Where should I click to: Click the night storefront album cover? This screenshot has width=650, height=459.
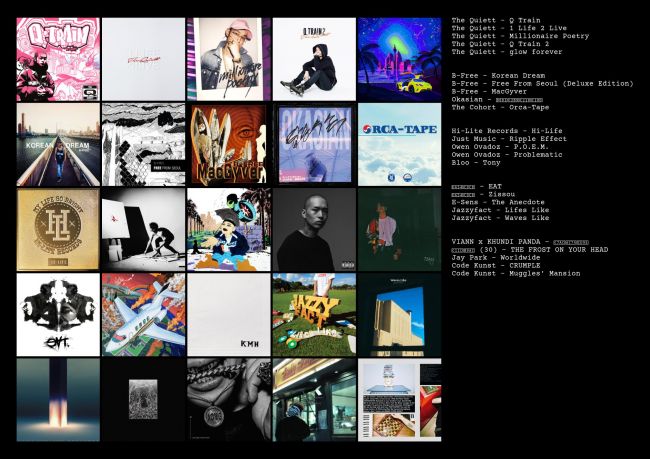tap(314, 400)
